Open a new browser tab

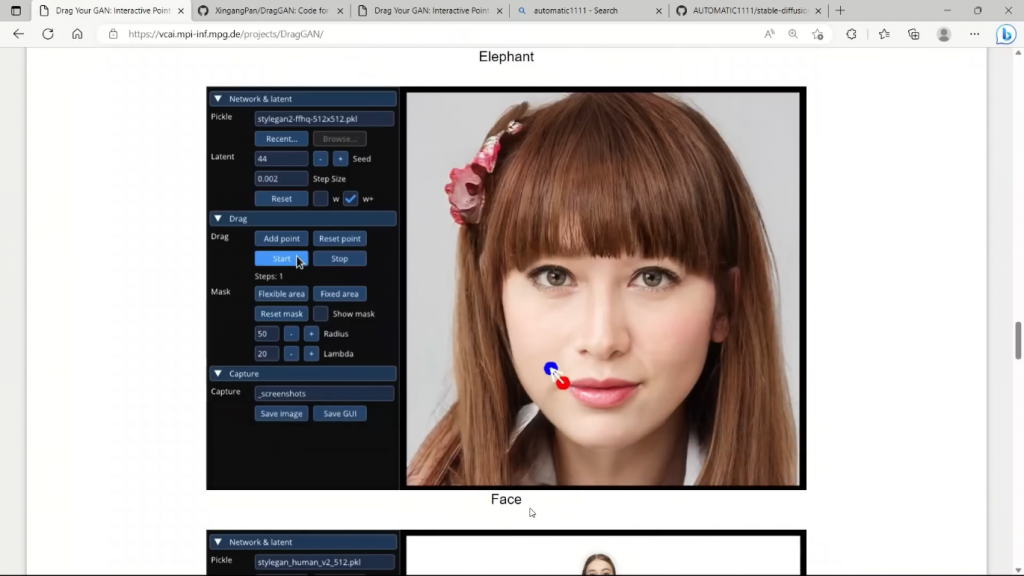(x=840, y=10)
